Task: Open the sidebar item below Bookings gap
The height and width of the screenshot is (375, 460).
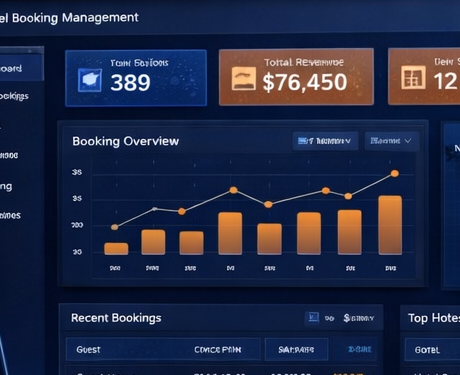Action: point(9,155)
